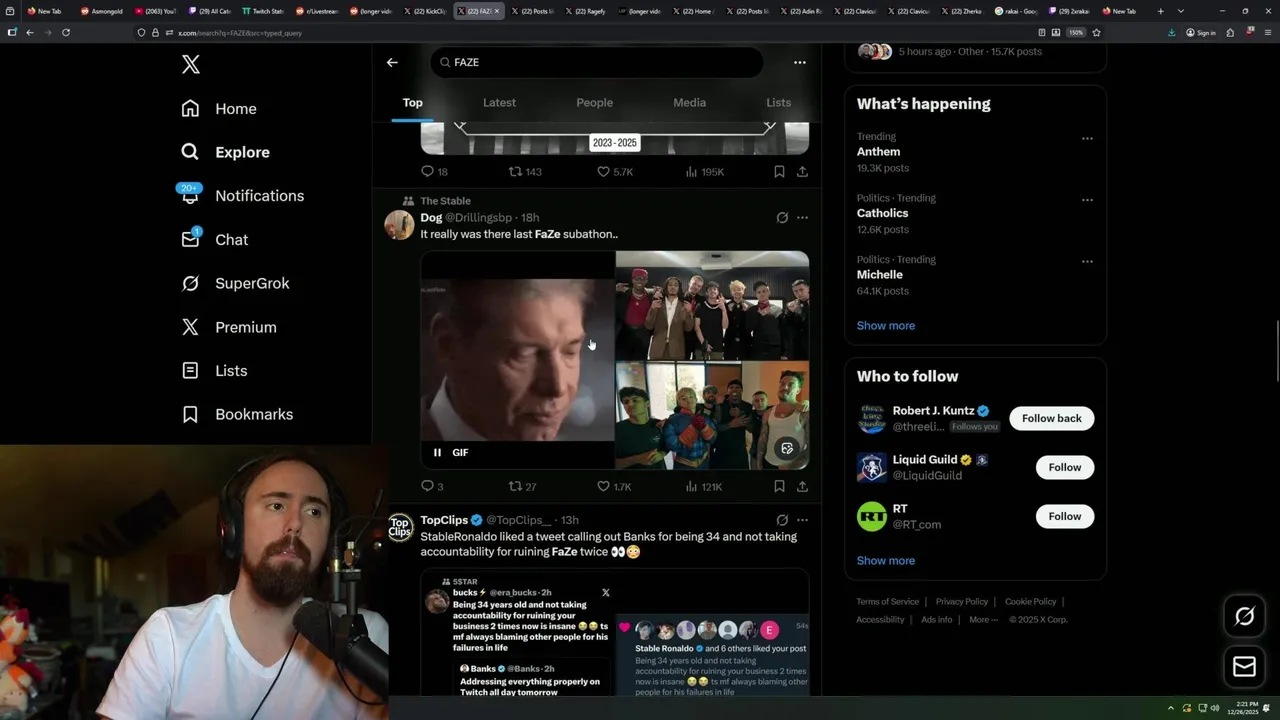Open Lists in the sidebar

[x=214, y=371]
